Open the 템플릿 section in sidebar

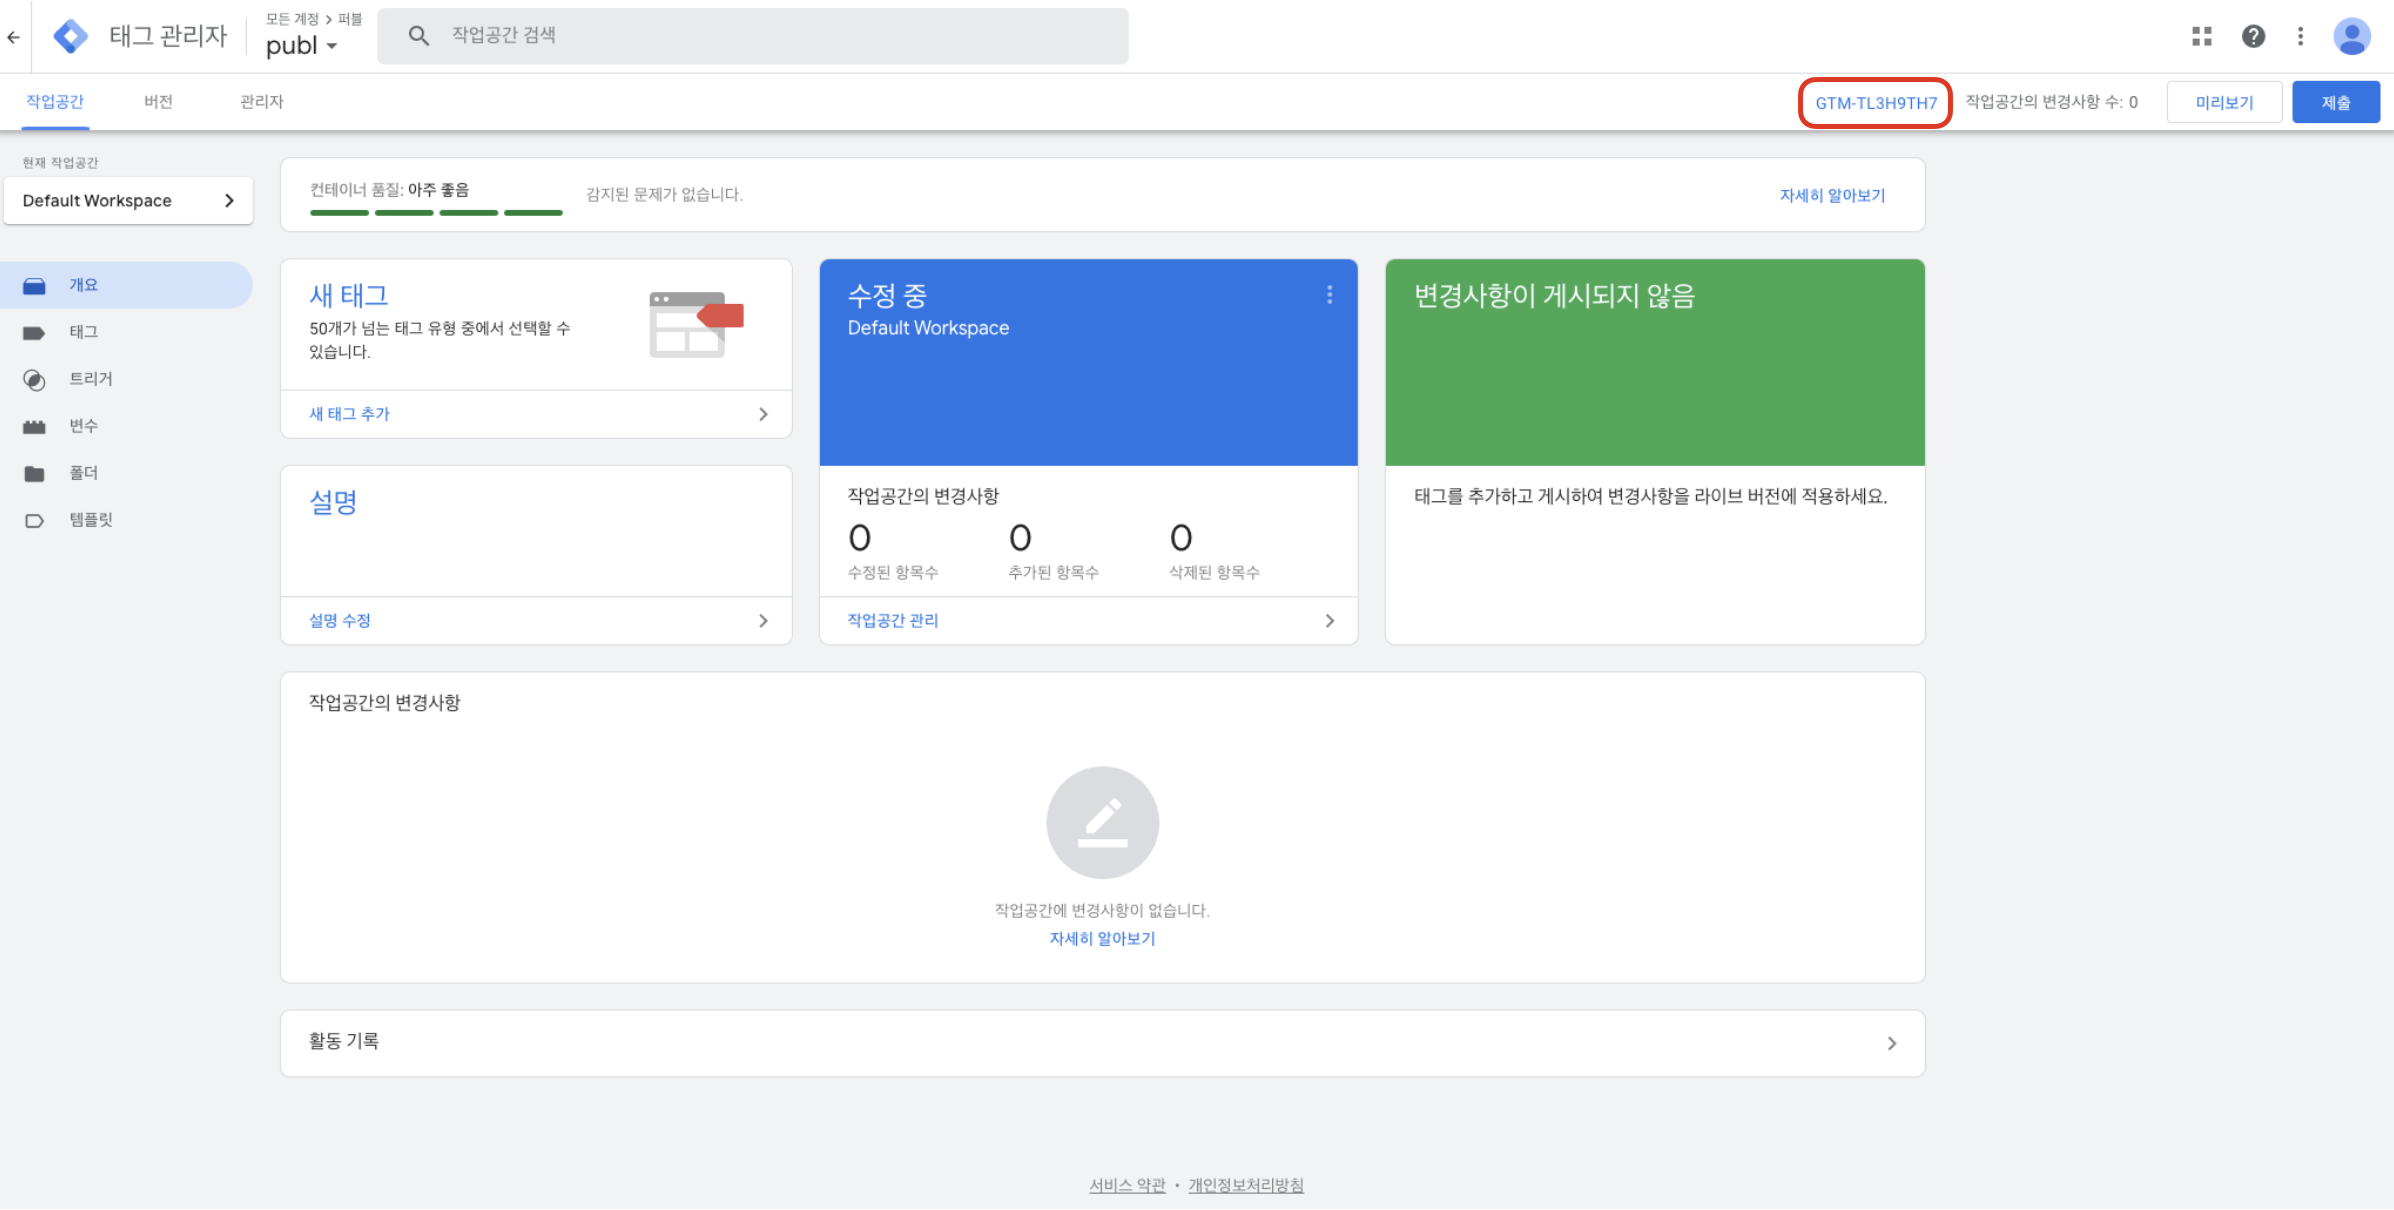[x=90, y=520]
